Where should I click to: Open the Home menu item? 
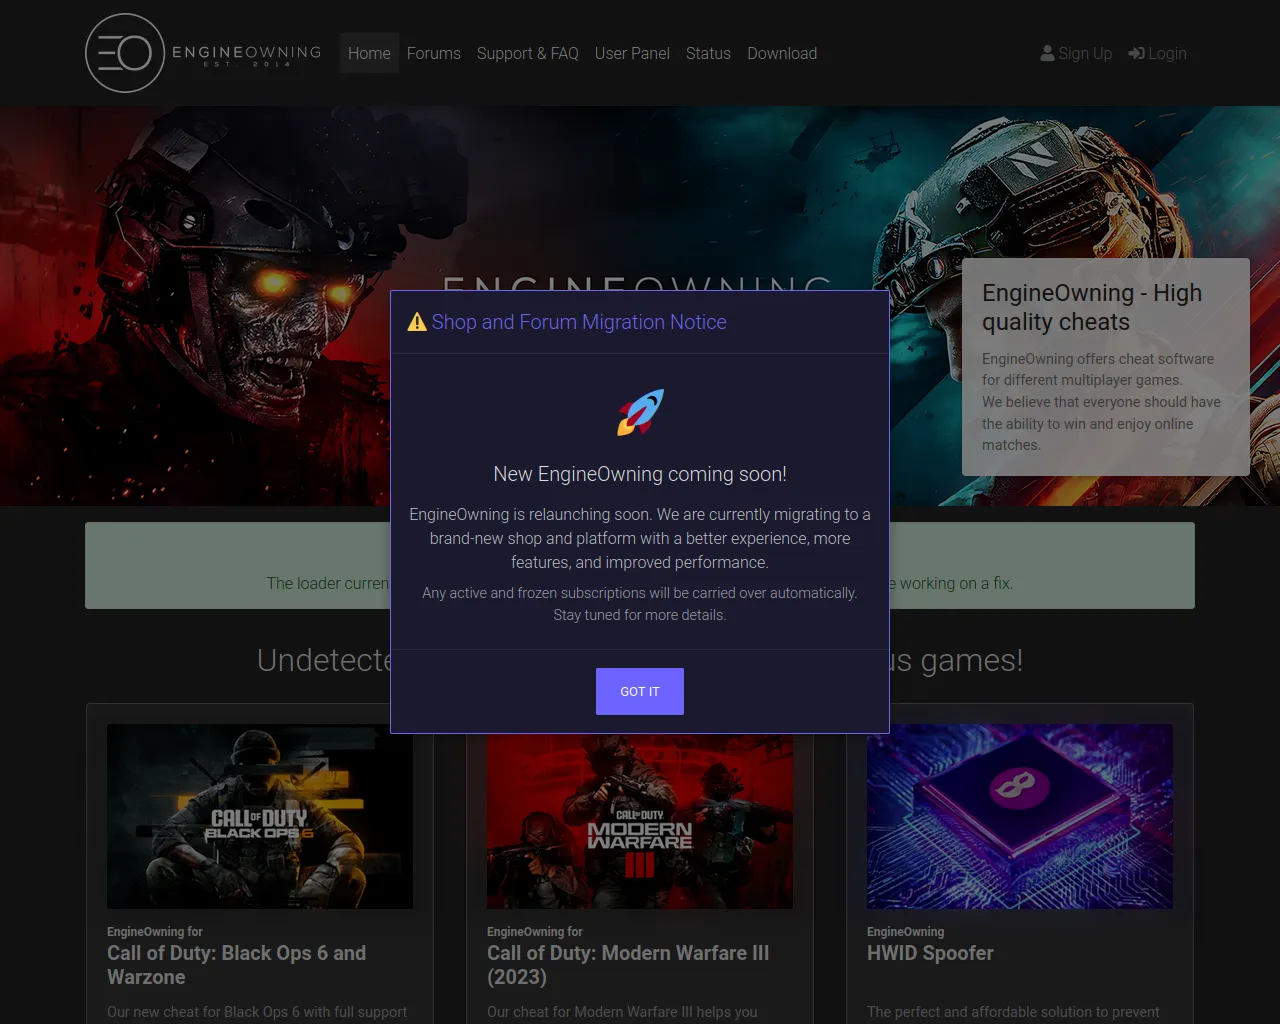369,53
